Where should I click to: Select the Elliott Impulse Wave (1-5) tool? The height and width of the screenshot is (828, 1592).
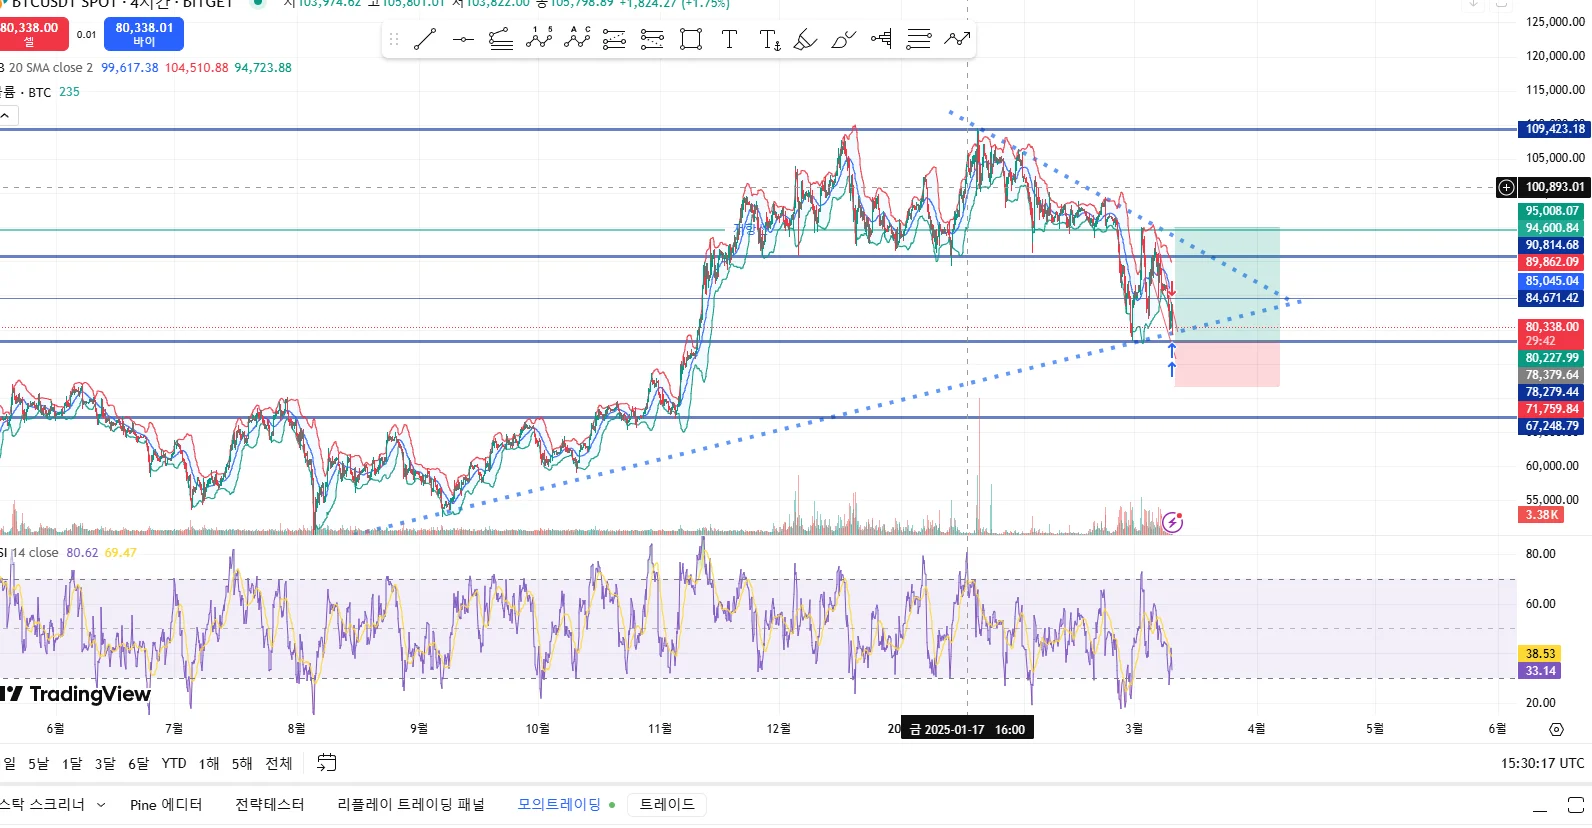(539, 39)
